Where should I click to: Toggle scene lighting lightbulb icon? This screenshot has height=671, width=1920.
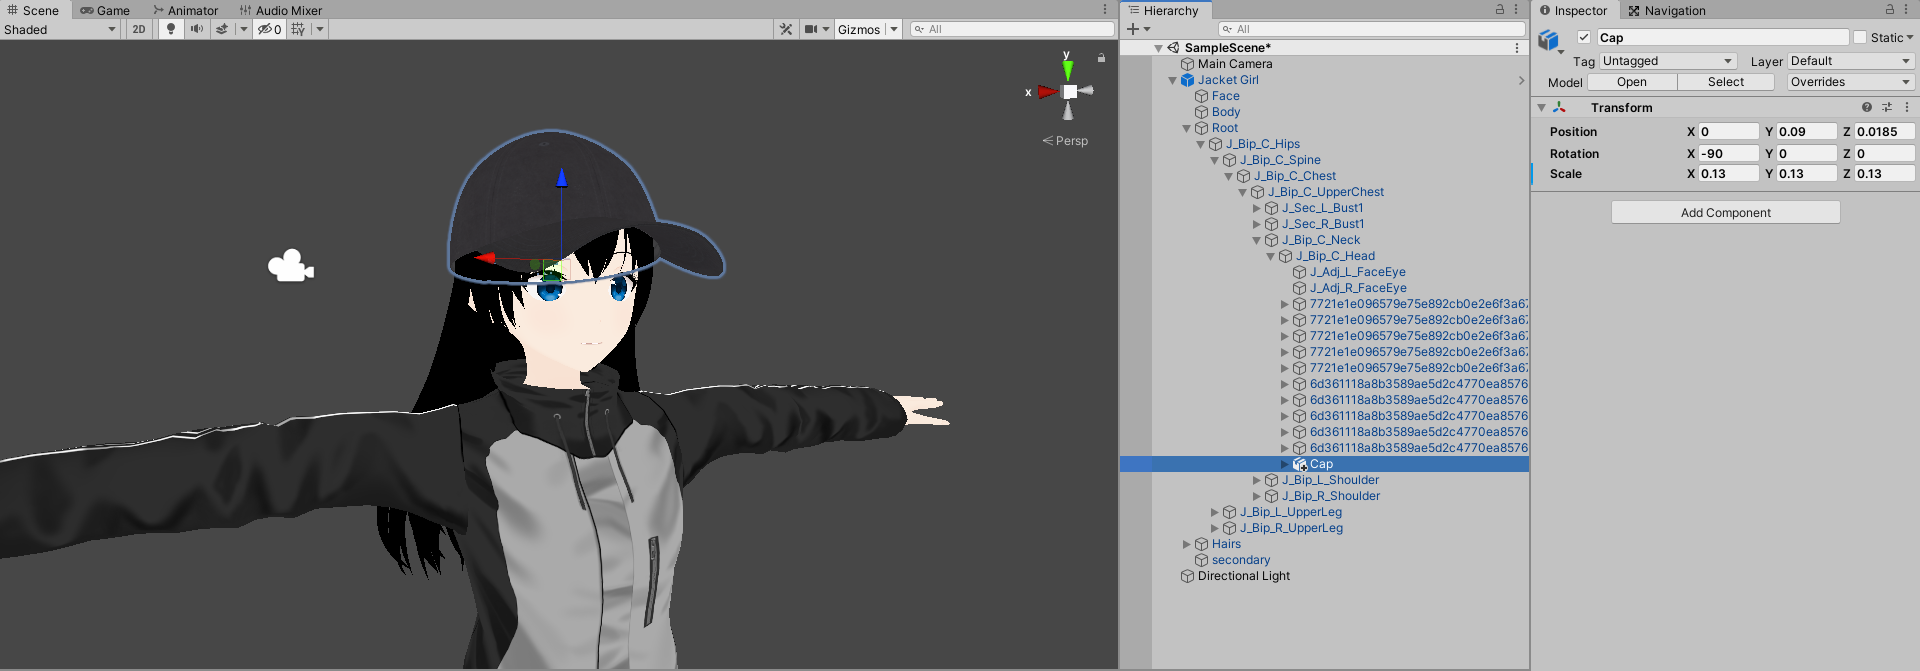170,29
